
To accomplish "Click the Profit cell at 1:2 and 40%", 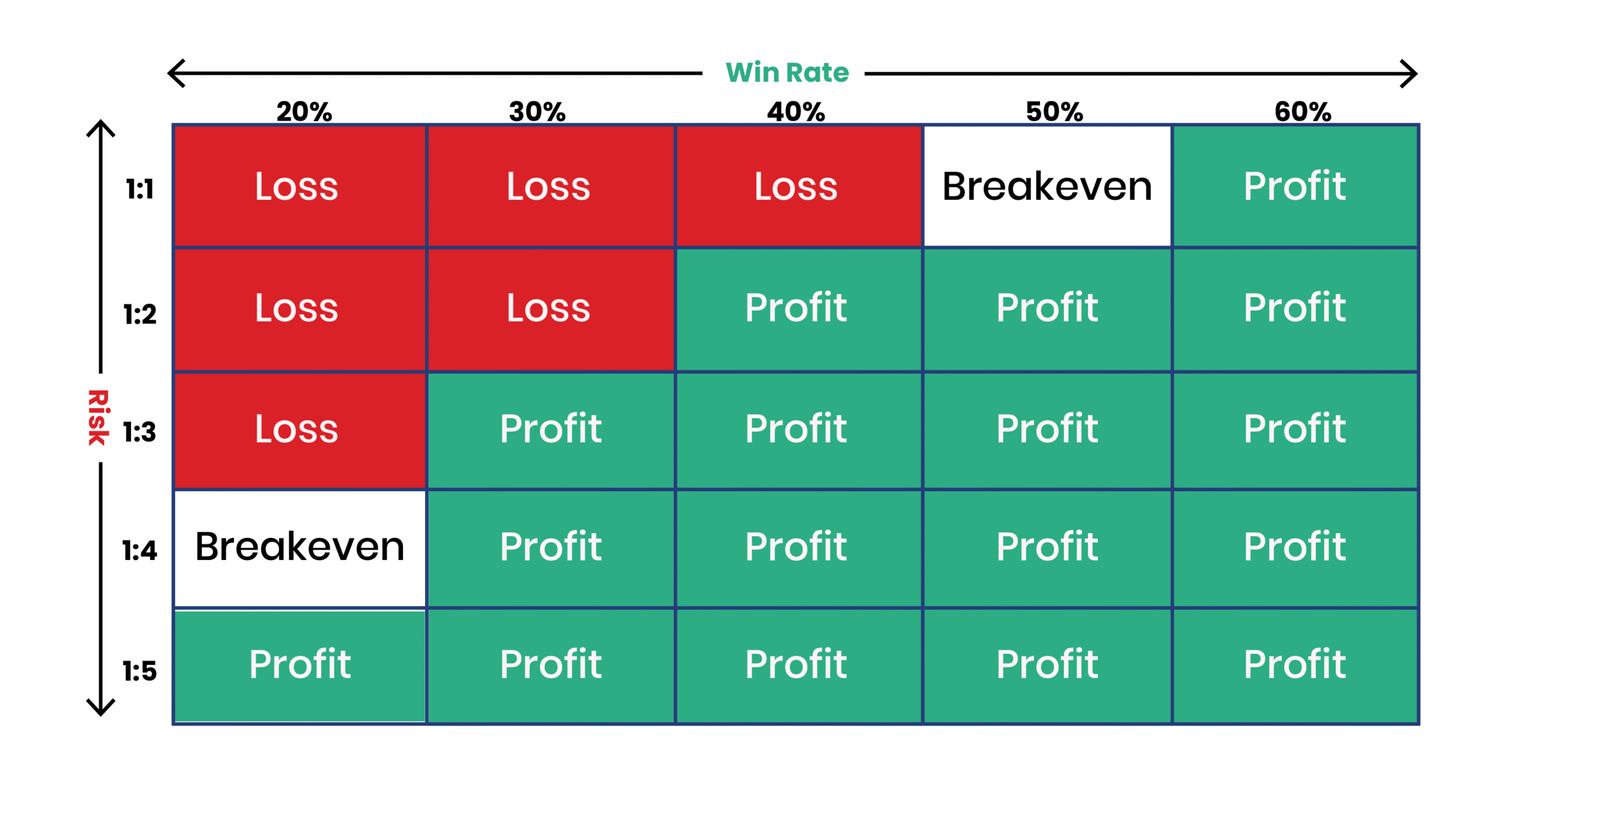I will 796,308.
